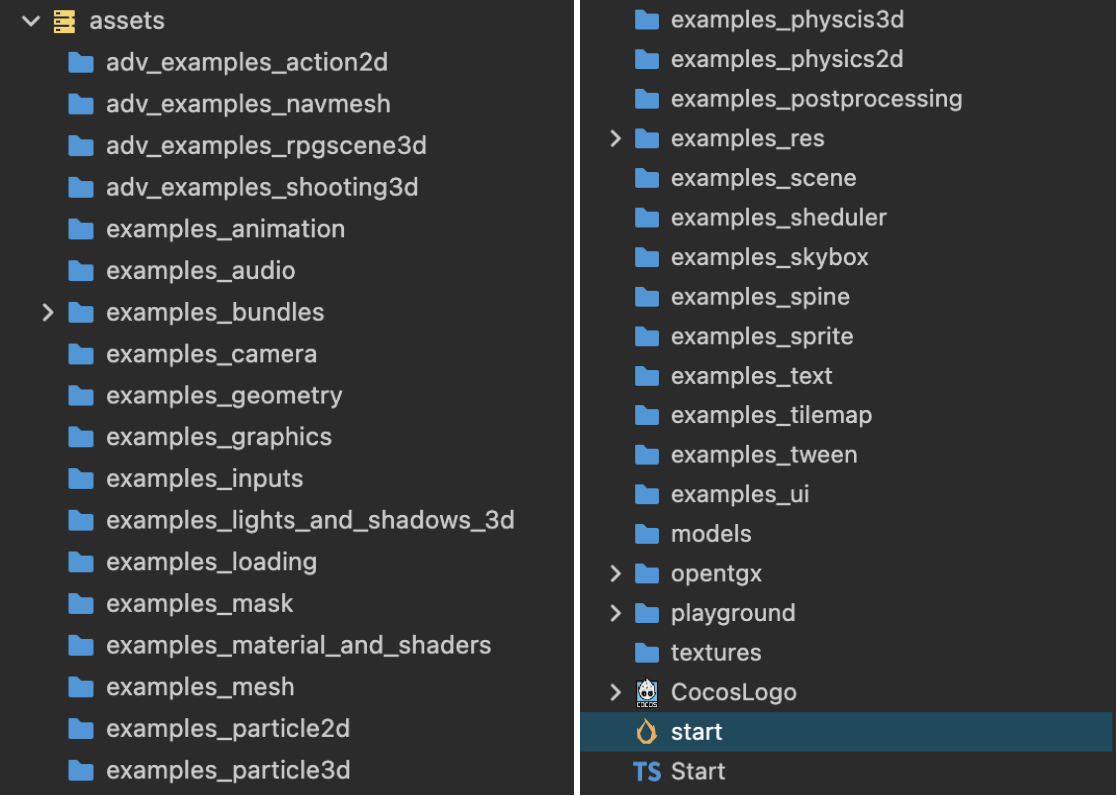
Task: Select the highlighted start scene name
Action: click(x=697, y=732)
